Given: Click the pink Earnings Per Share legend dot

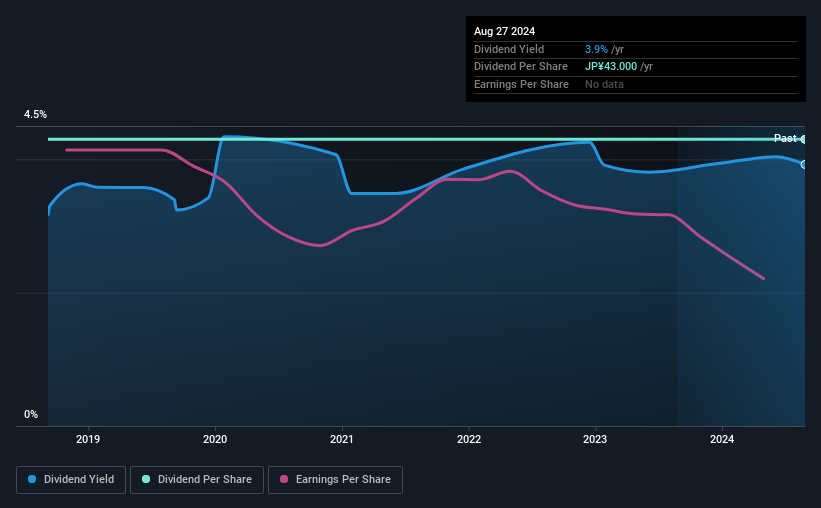Looking at the screenshot, I should tap(284, 479).
